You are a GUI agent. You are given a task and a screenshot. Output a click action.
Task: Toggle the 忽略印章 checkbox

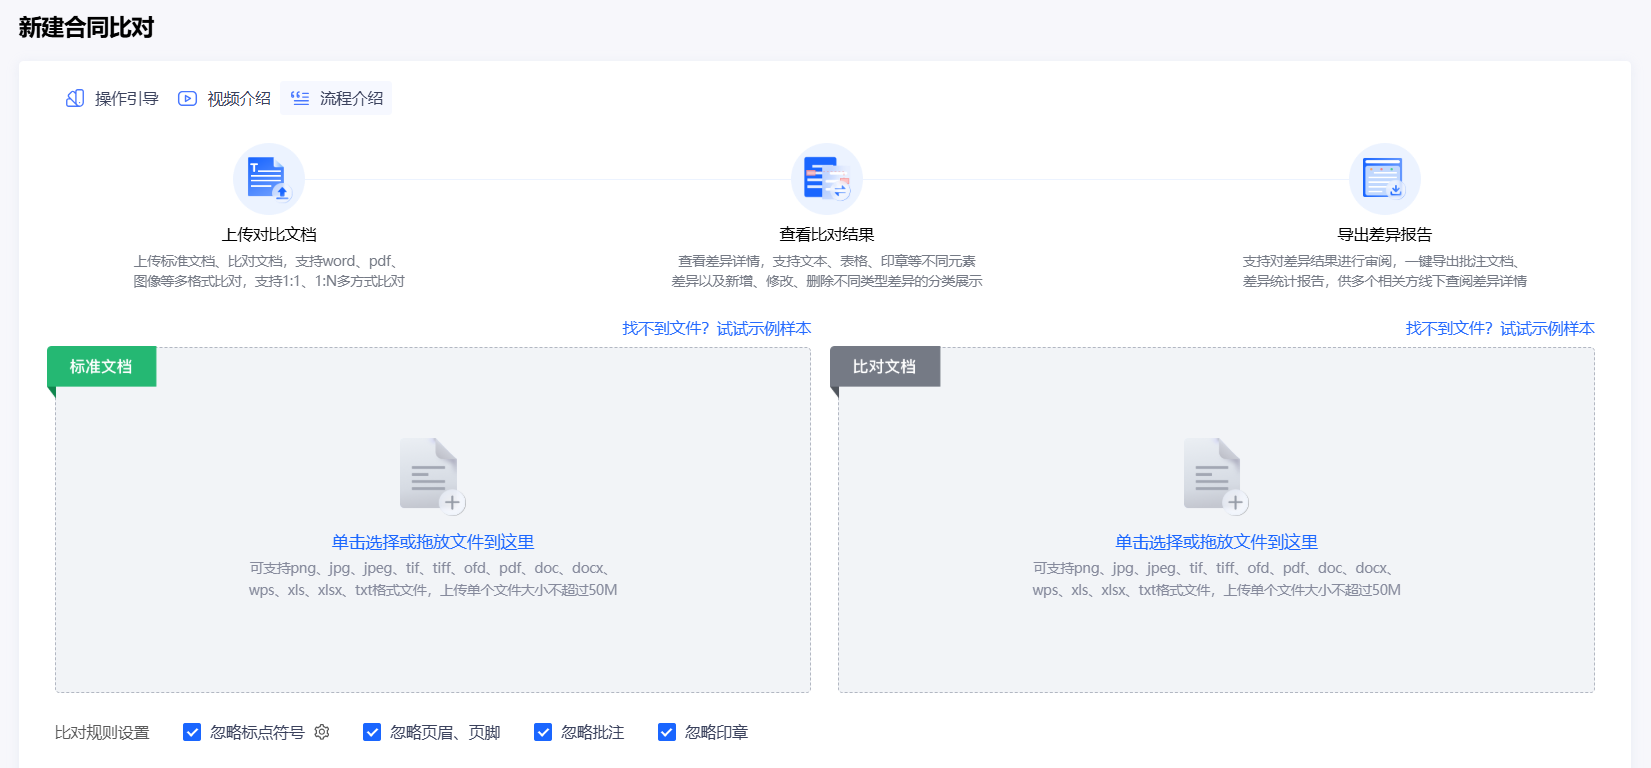[667, 732]
